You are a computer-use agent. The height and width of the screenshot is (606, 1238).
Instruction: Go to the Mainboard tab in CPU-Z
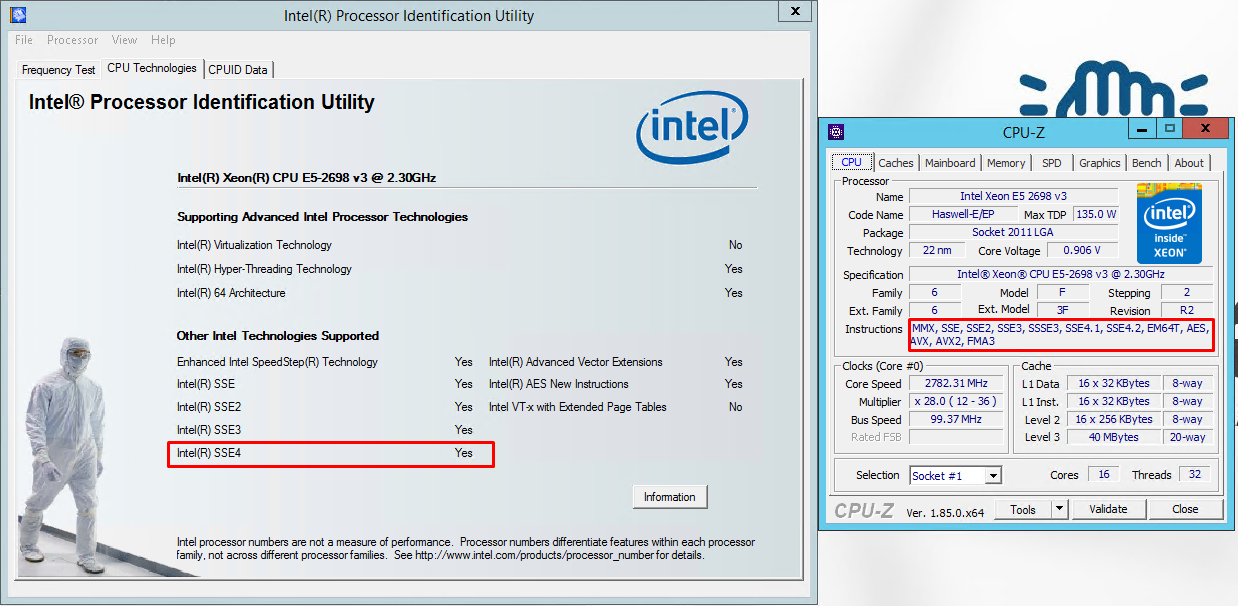point(949,163)
